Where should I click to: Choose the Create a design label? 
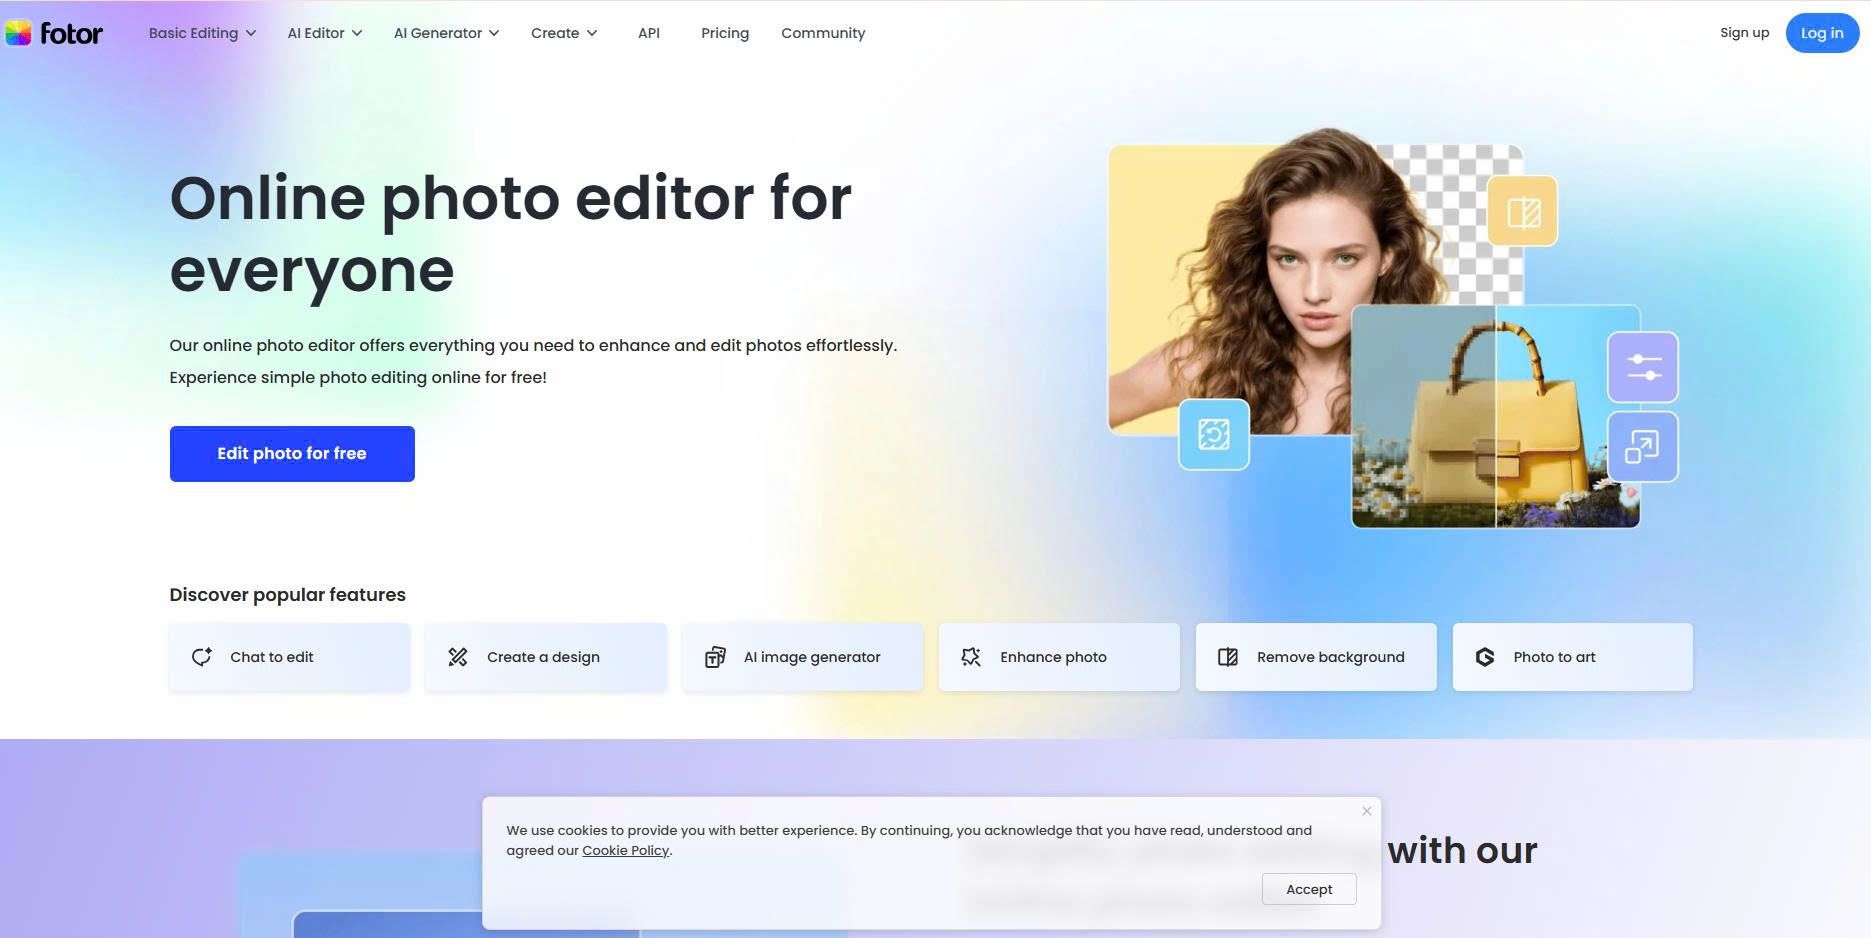coord(543,657)
